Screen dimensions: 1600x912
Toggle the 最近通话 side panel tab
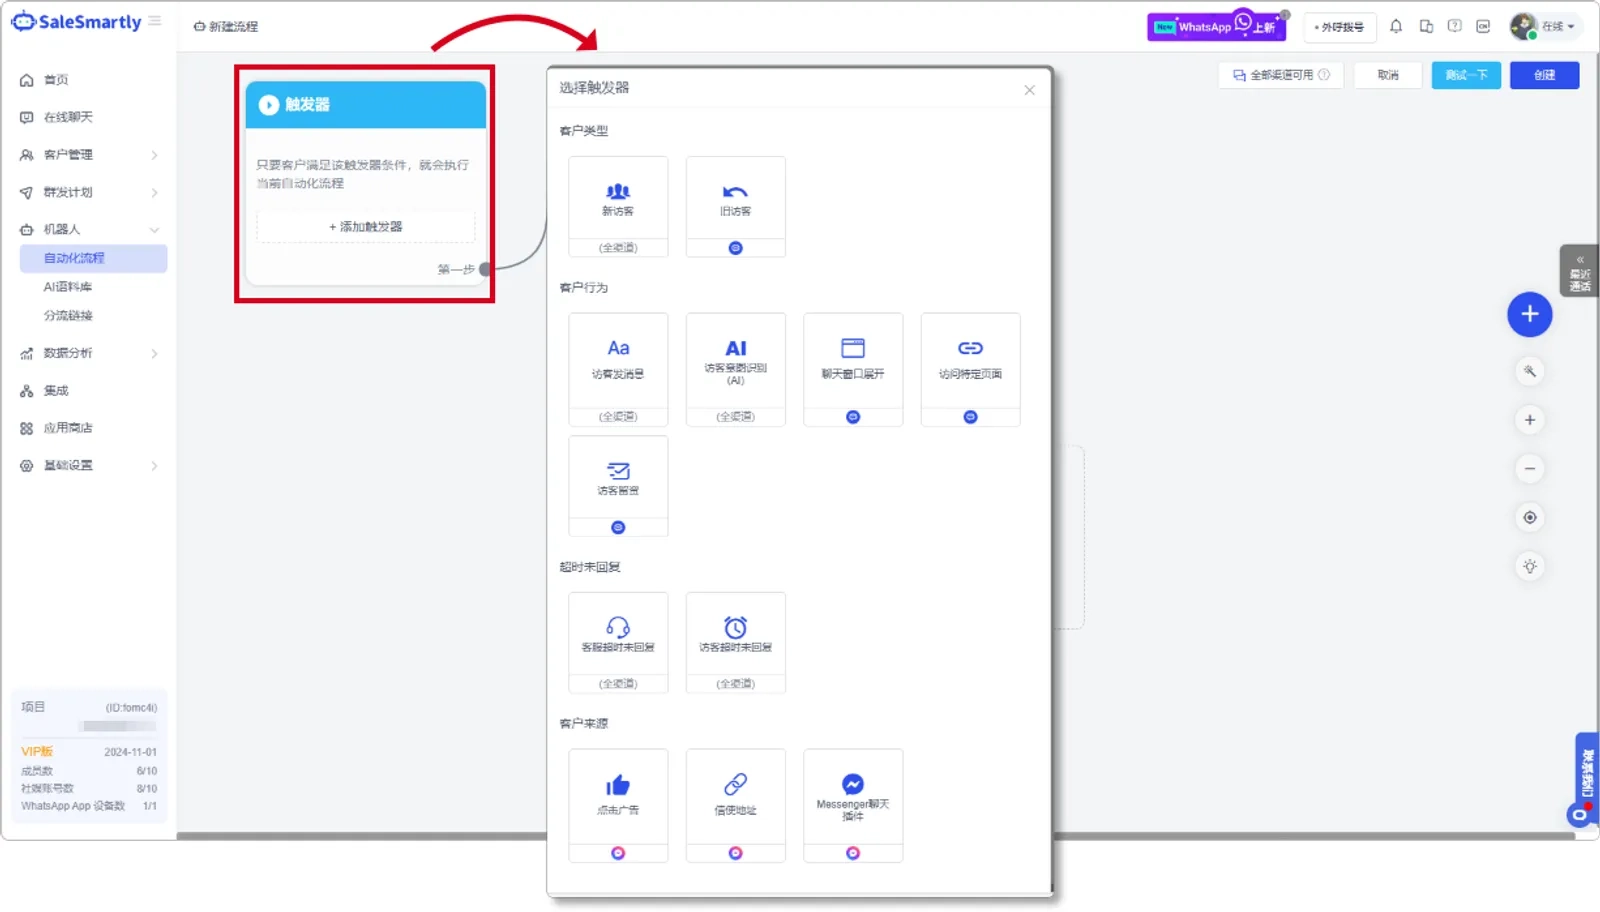coord(1579,271)
